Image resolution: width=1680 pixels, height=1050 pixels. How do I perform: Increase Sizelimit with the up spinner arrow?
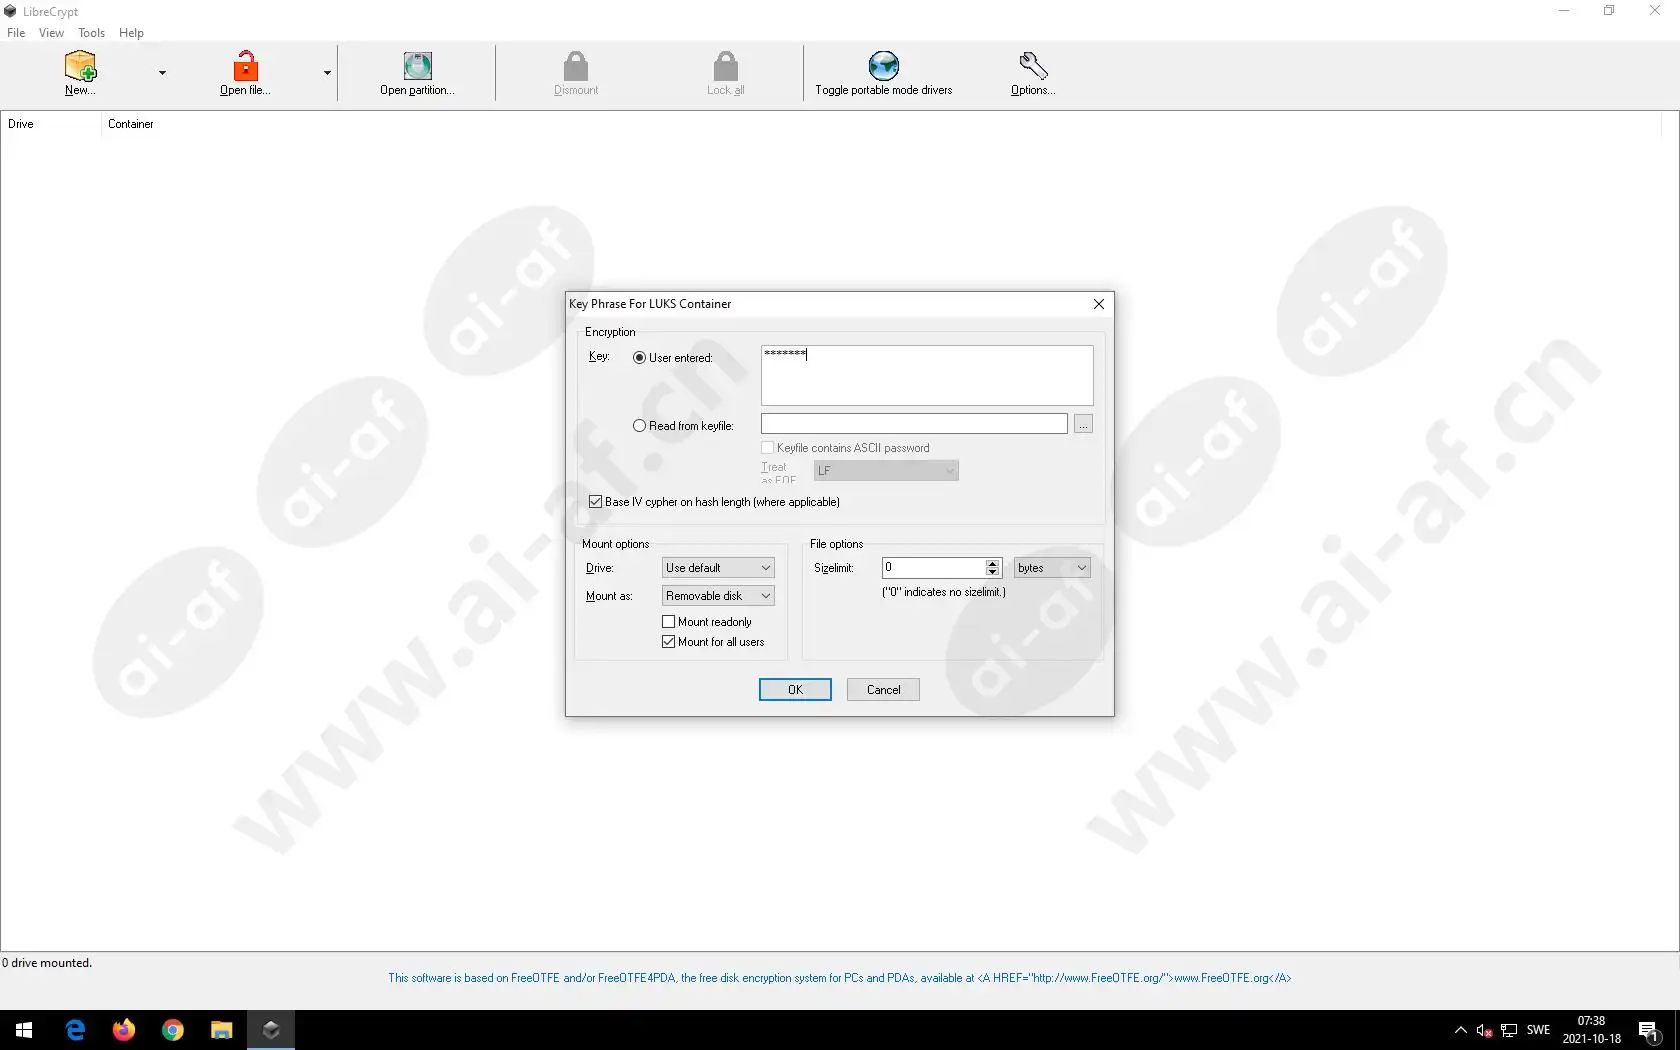point(992,563)
